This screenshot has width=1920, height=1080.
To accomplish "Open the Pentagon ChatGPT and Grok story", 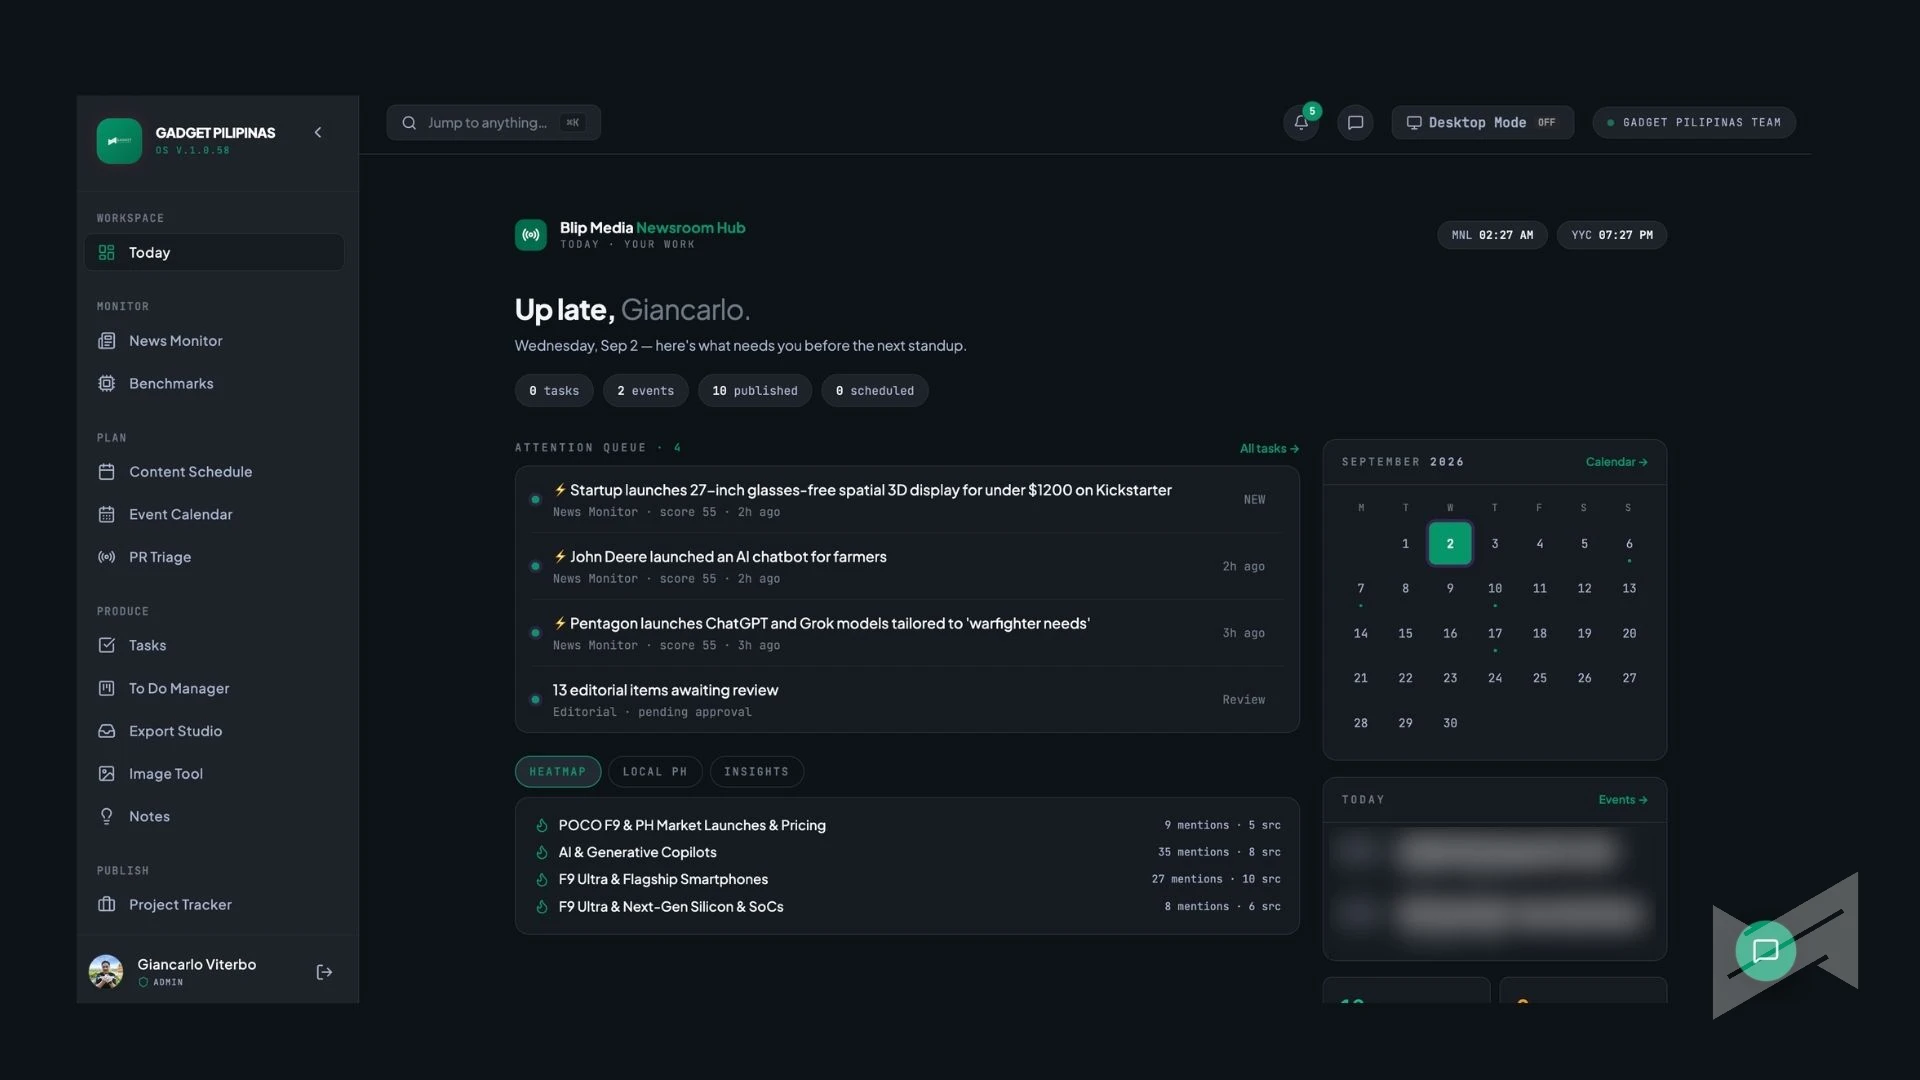I will tap(907, 634).
